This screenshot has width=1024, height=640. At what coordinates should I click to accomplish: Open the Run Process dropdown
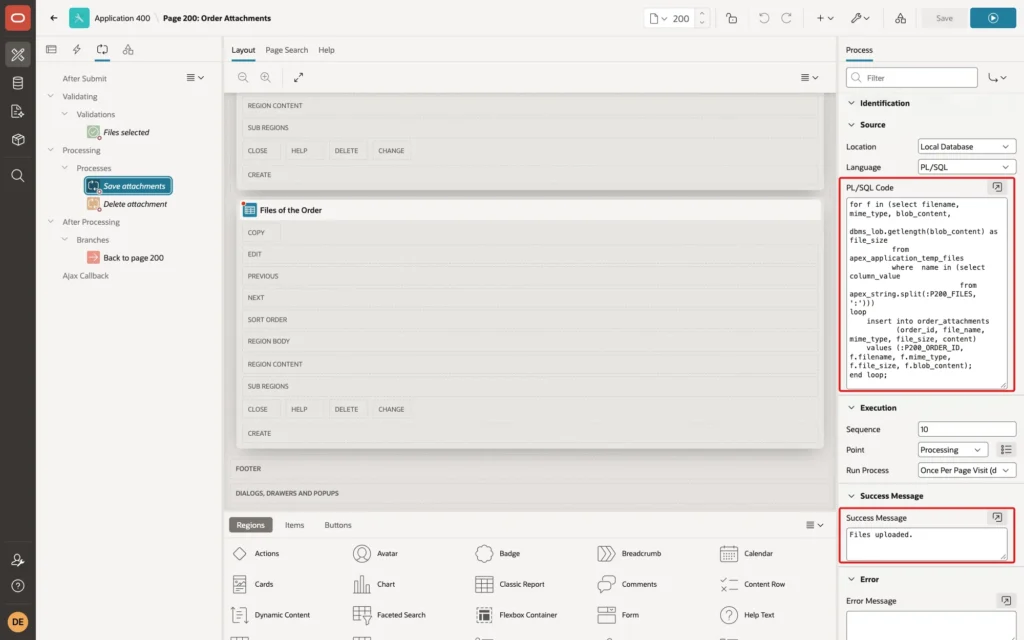966,470
